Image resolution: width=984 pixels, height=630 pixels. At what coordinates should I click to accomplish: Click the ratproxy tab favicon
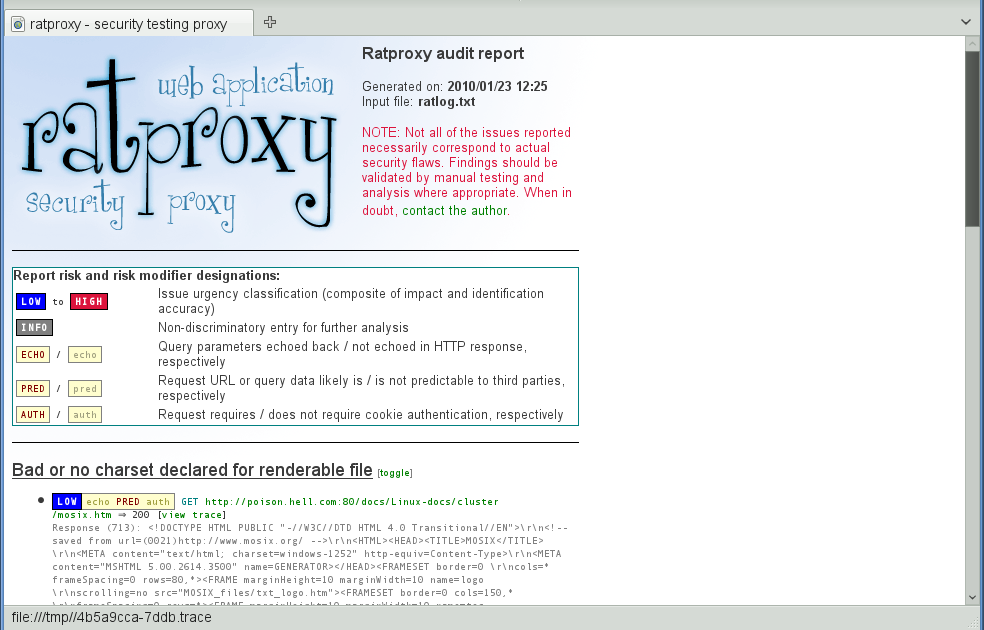click(18, 24)
